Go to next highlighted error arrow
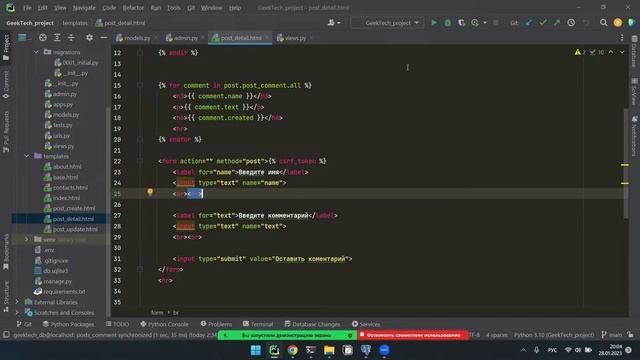The image size is (640, 360). pos(622,52)
